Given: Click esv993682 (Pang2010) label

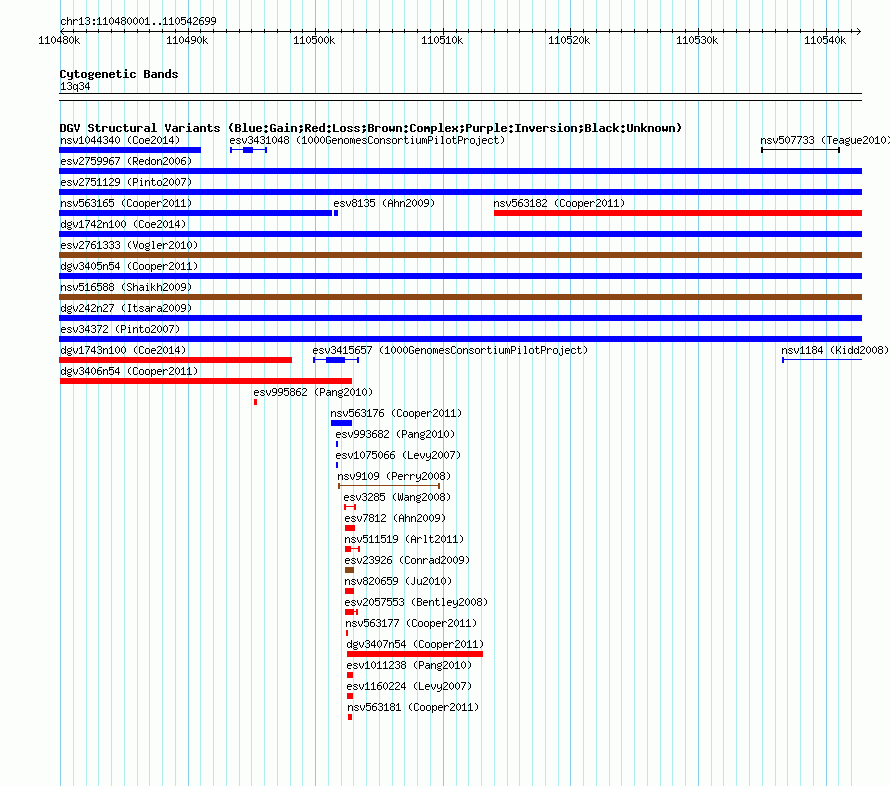Looking at the screenshot, I should tap(395, 435).
